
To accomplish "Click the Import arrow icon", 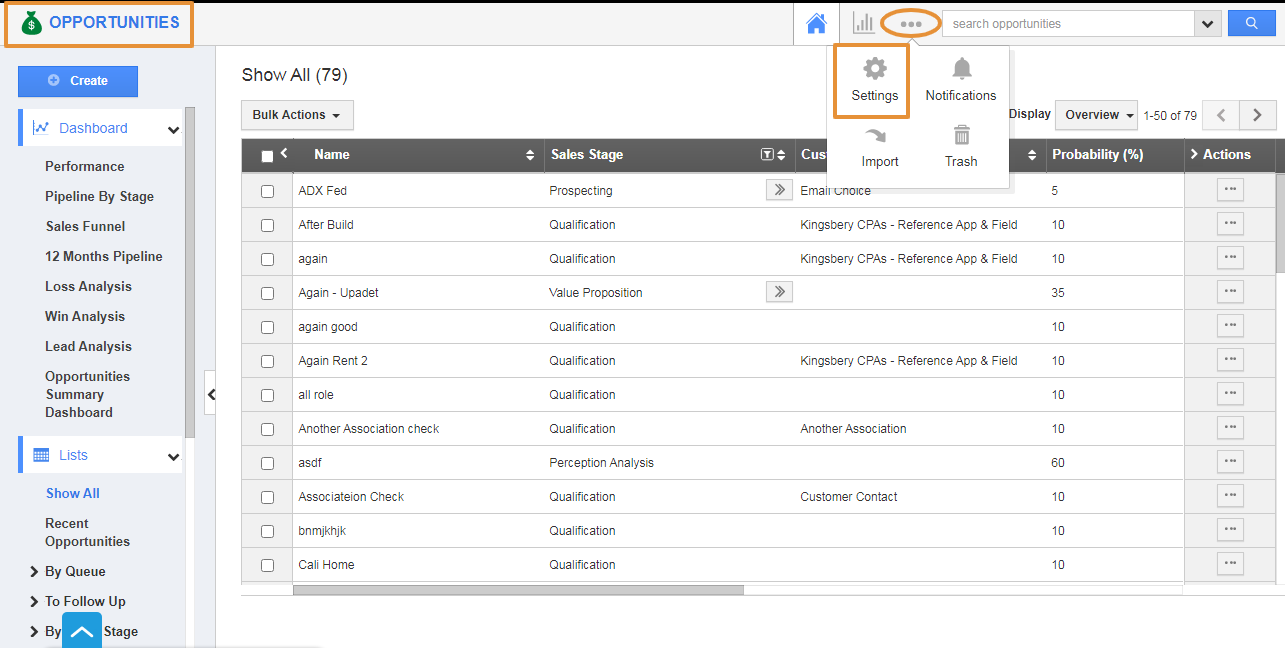I will [875, 136].
